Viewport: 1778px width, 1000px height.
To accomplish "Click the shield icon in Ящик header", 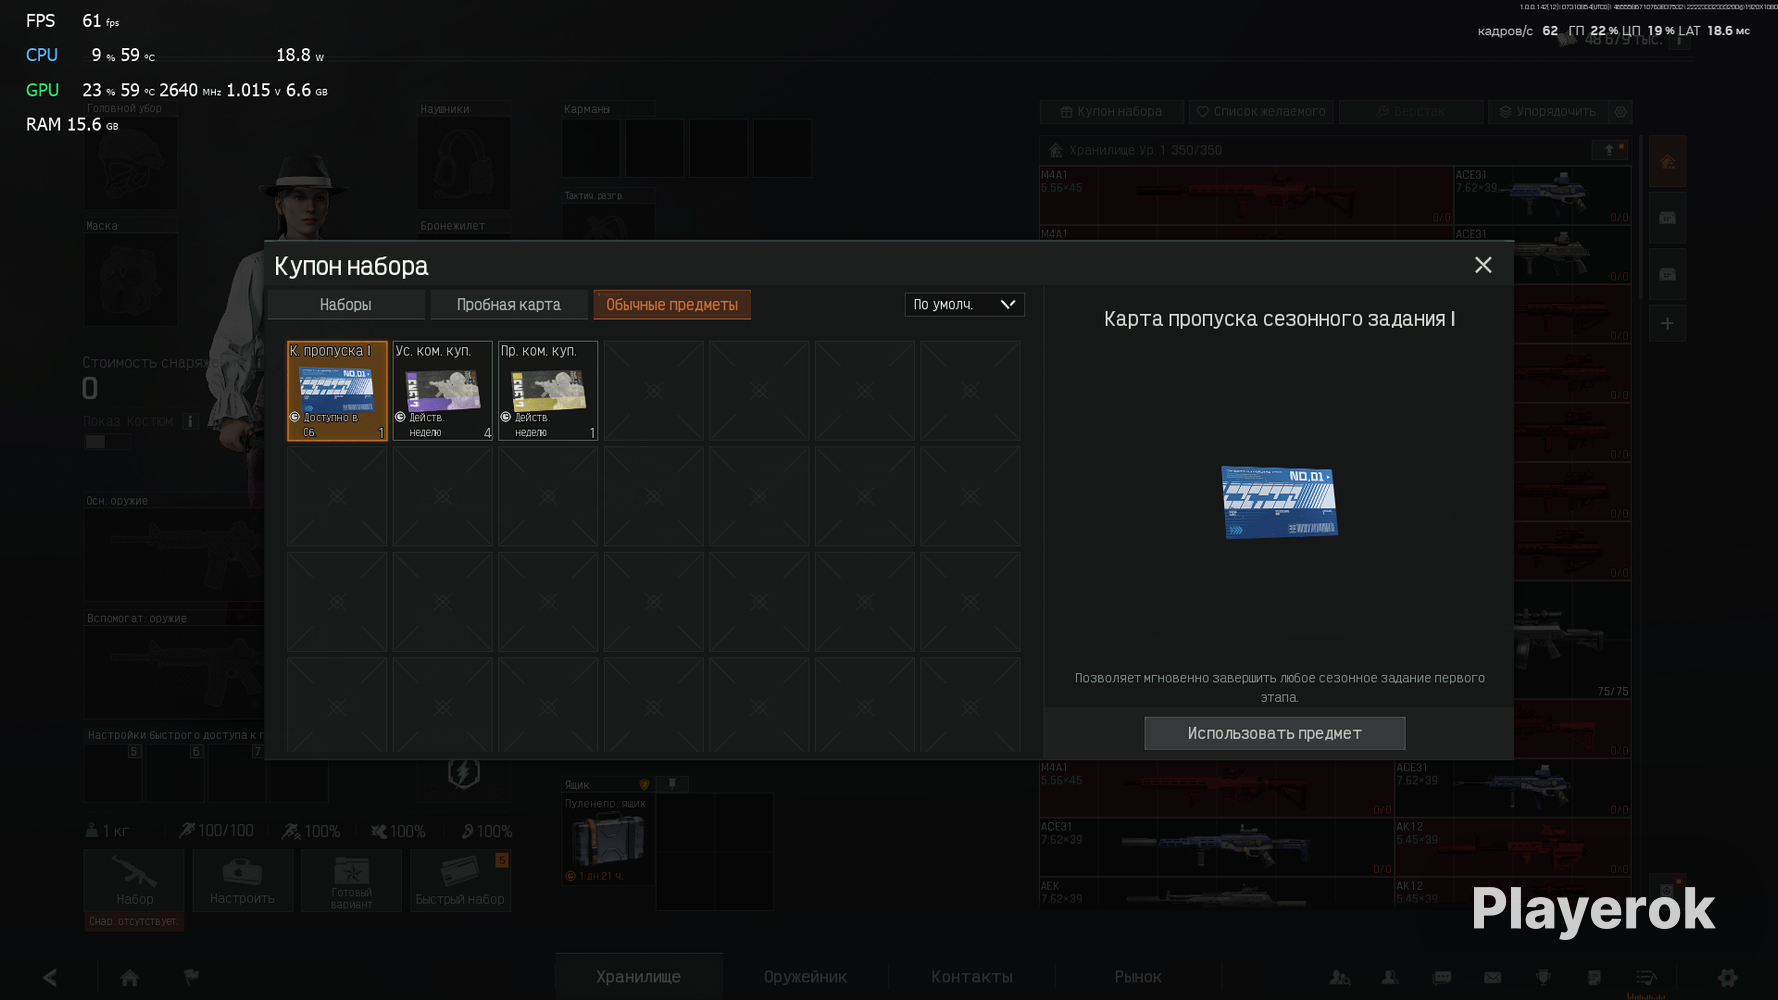I will pyautogui.click(x=644, y=785).
